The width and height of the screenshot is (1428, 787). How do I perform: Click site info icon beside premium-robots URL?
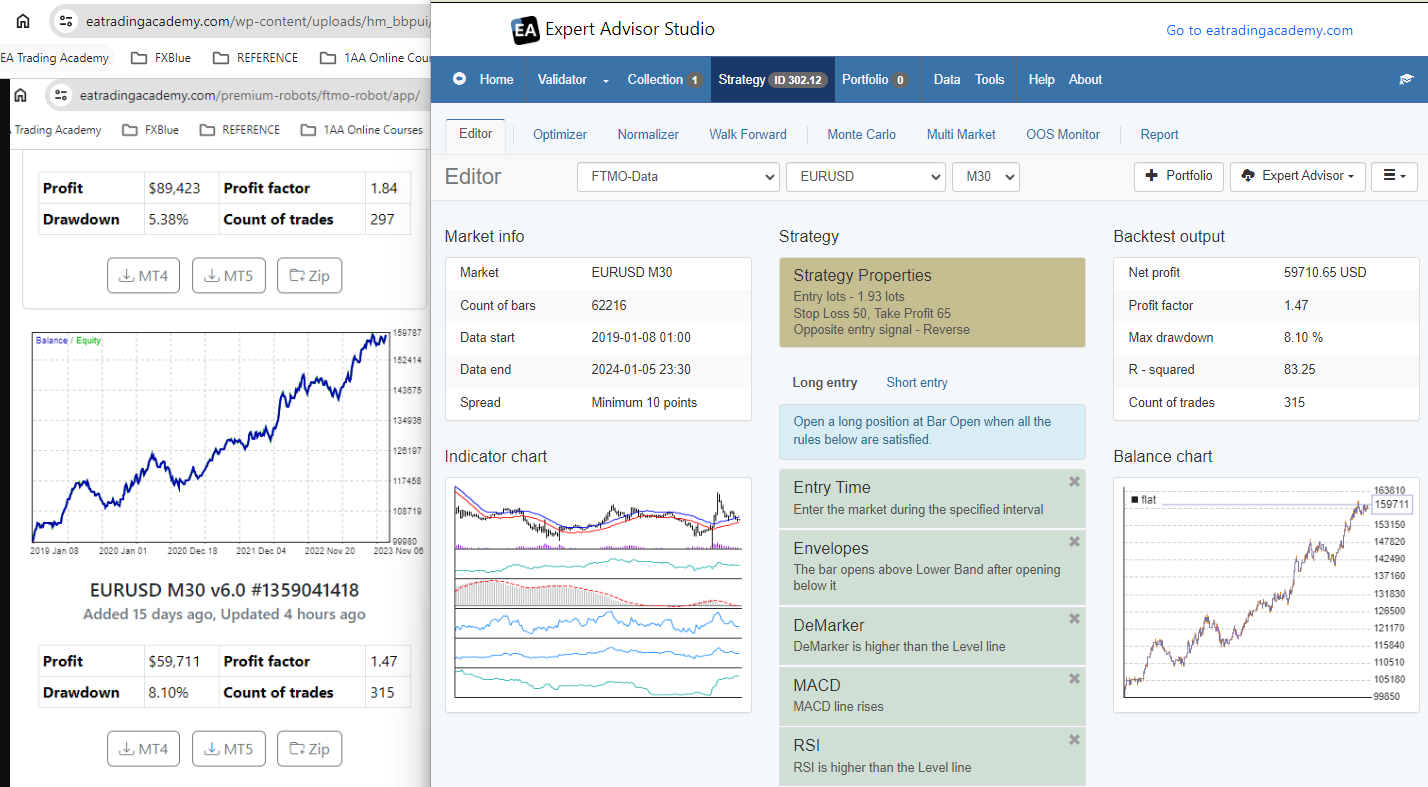[61, 95]
